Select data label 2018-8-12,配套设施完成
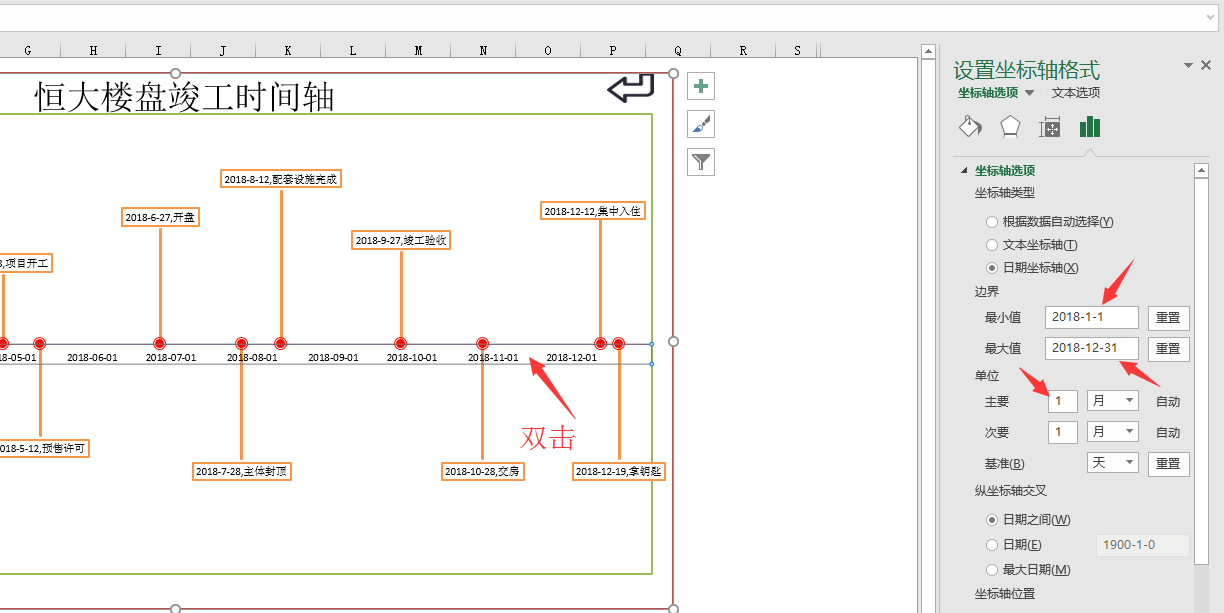The height and width of the screenshot is (613, 1224). pos(281,179)
